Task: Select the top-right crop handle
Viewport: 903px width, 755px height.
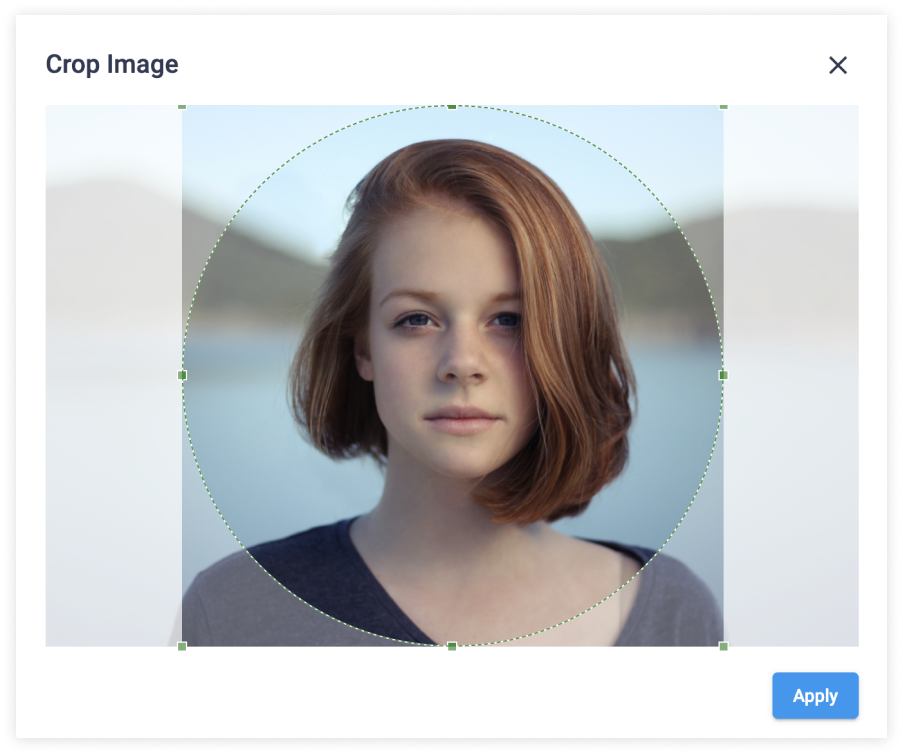Action: click(x=723, y=107)
